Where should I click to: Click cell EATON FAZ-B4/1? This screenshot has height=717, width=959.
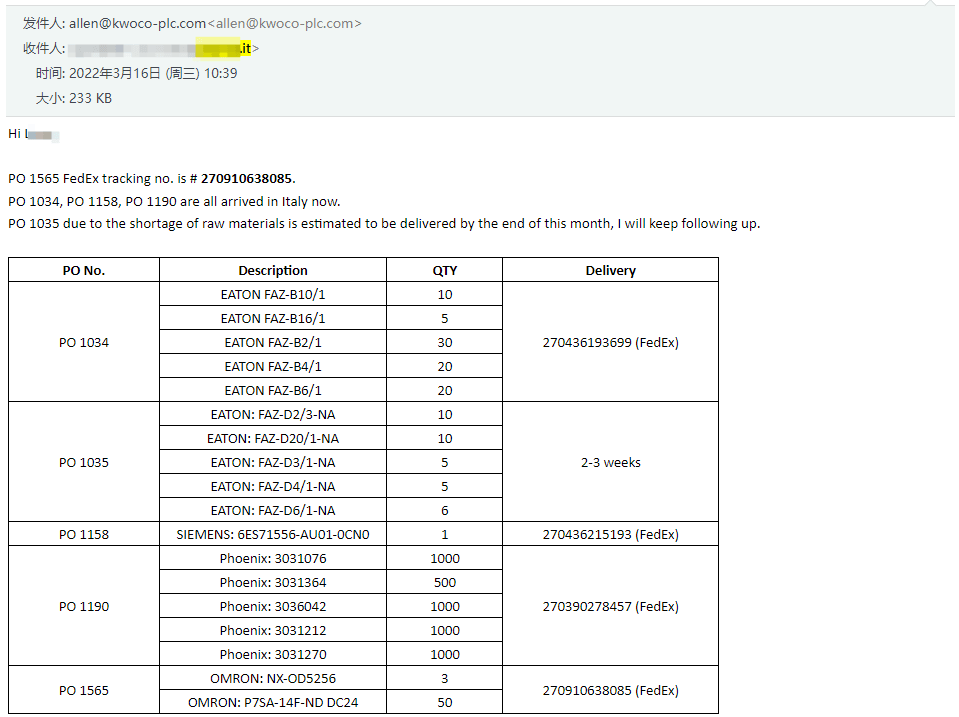click(273, 366)
